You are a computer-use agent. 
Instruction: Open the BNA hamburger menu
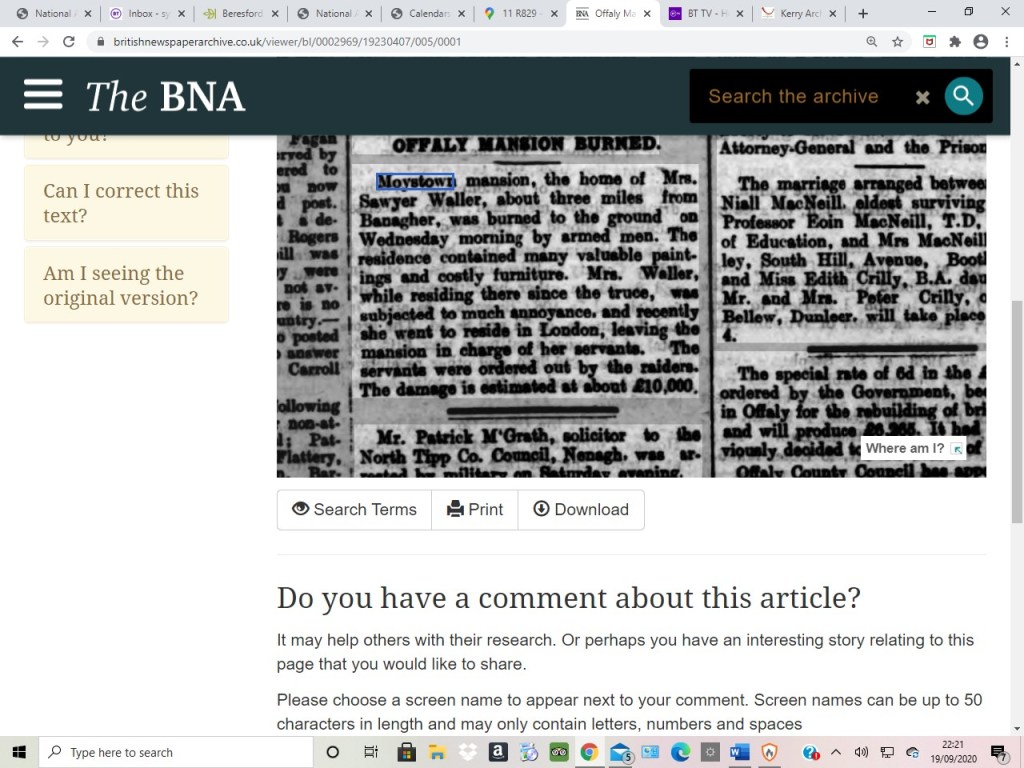43,96
